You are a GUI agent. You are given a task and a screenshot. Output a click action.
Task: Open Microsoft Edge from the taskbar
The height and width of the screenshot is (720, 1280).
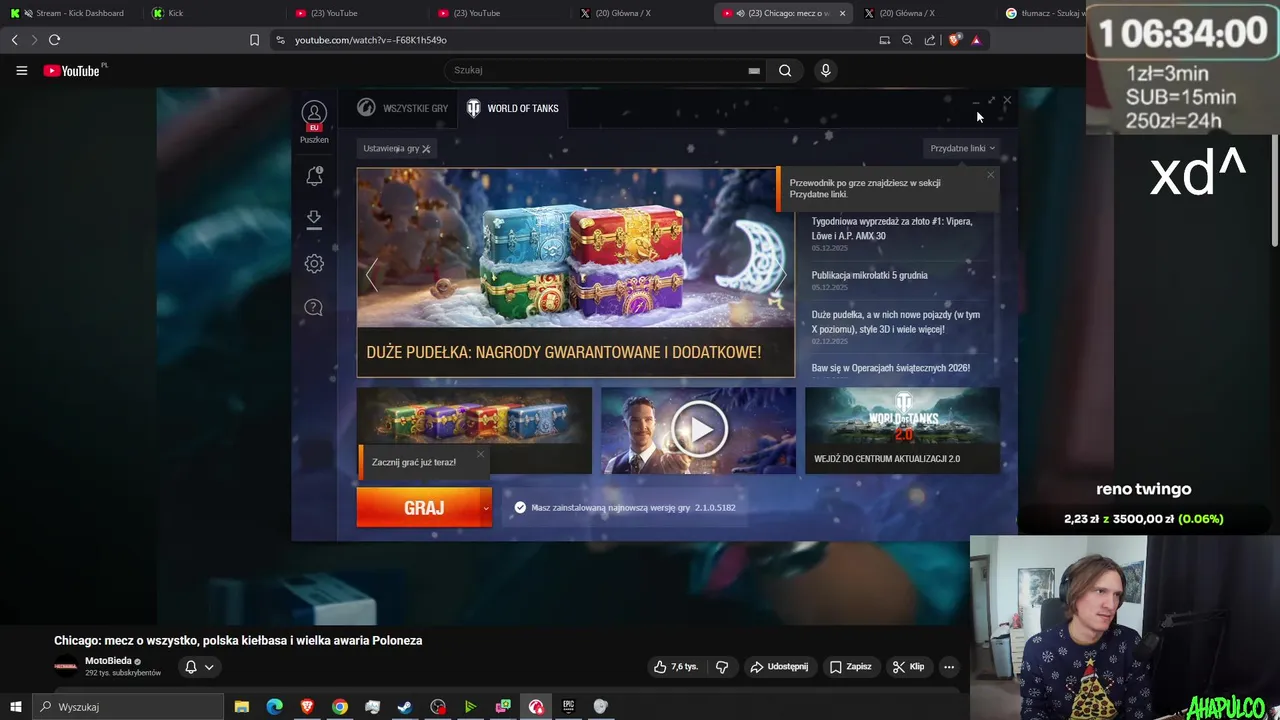[x=275, y=707]
